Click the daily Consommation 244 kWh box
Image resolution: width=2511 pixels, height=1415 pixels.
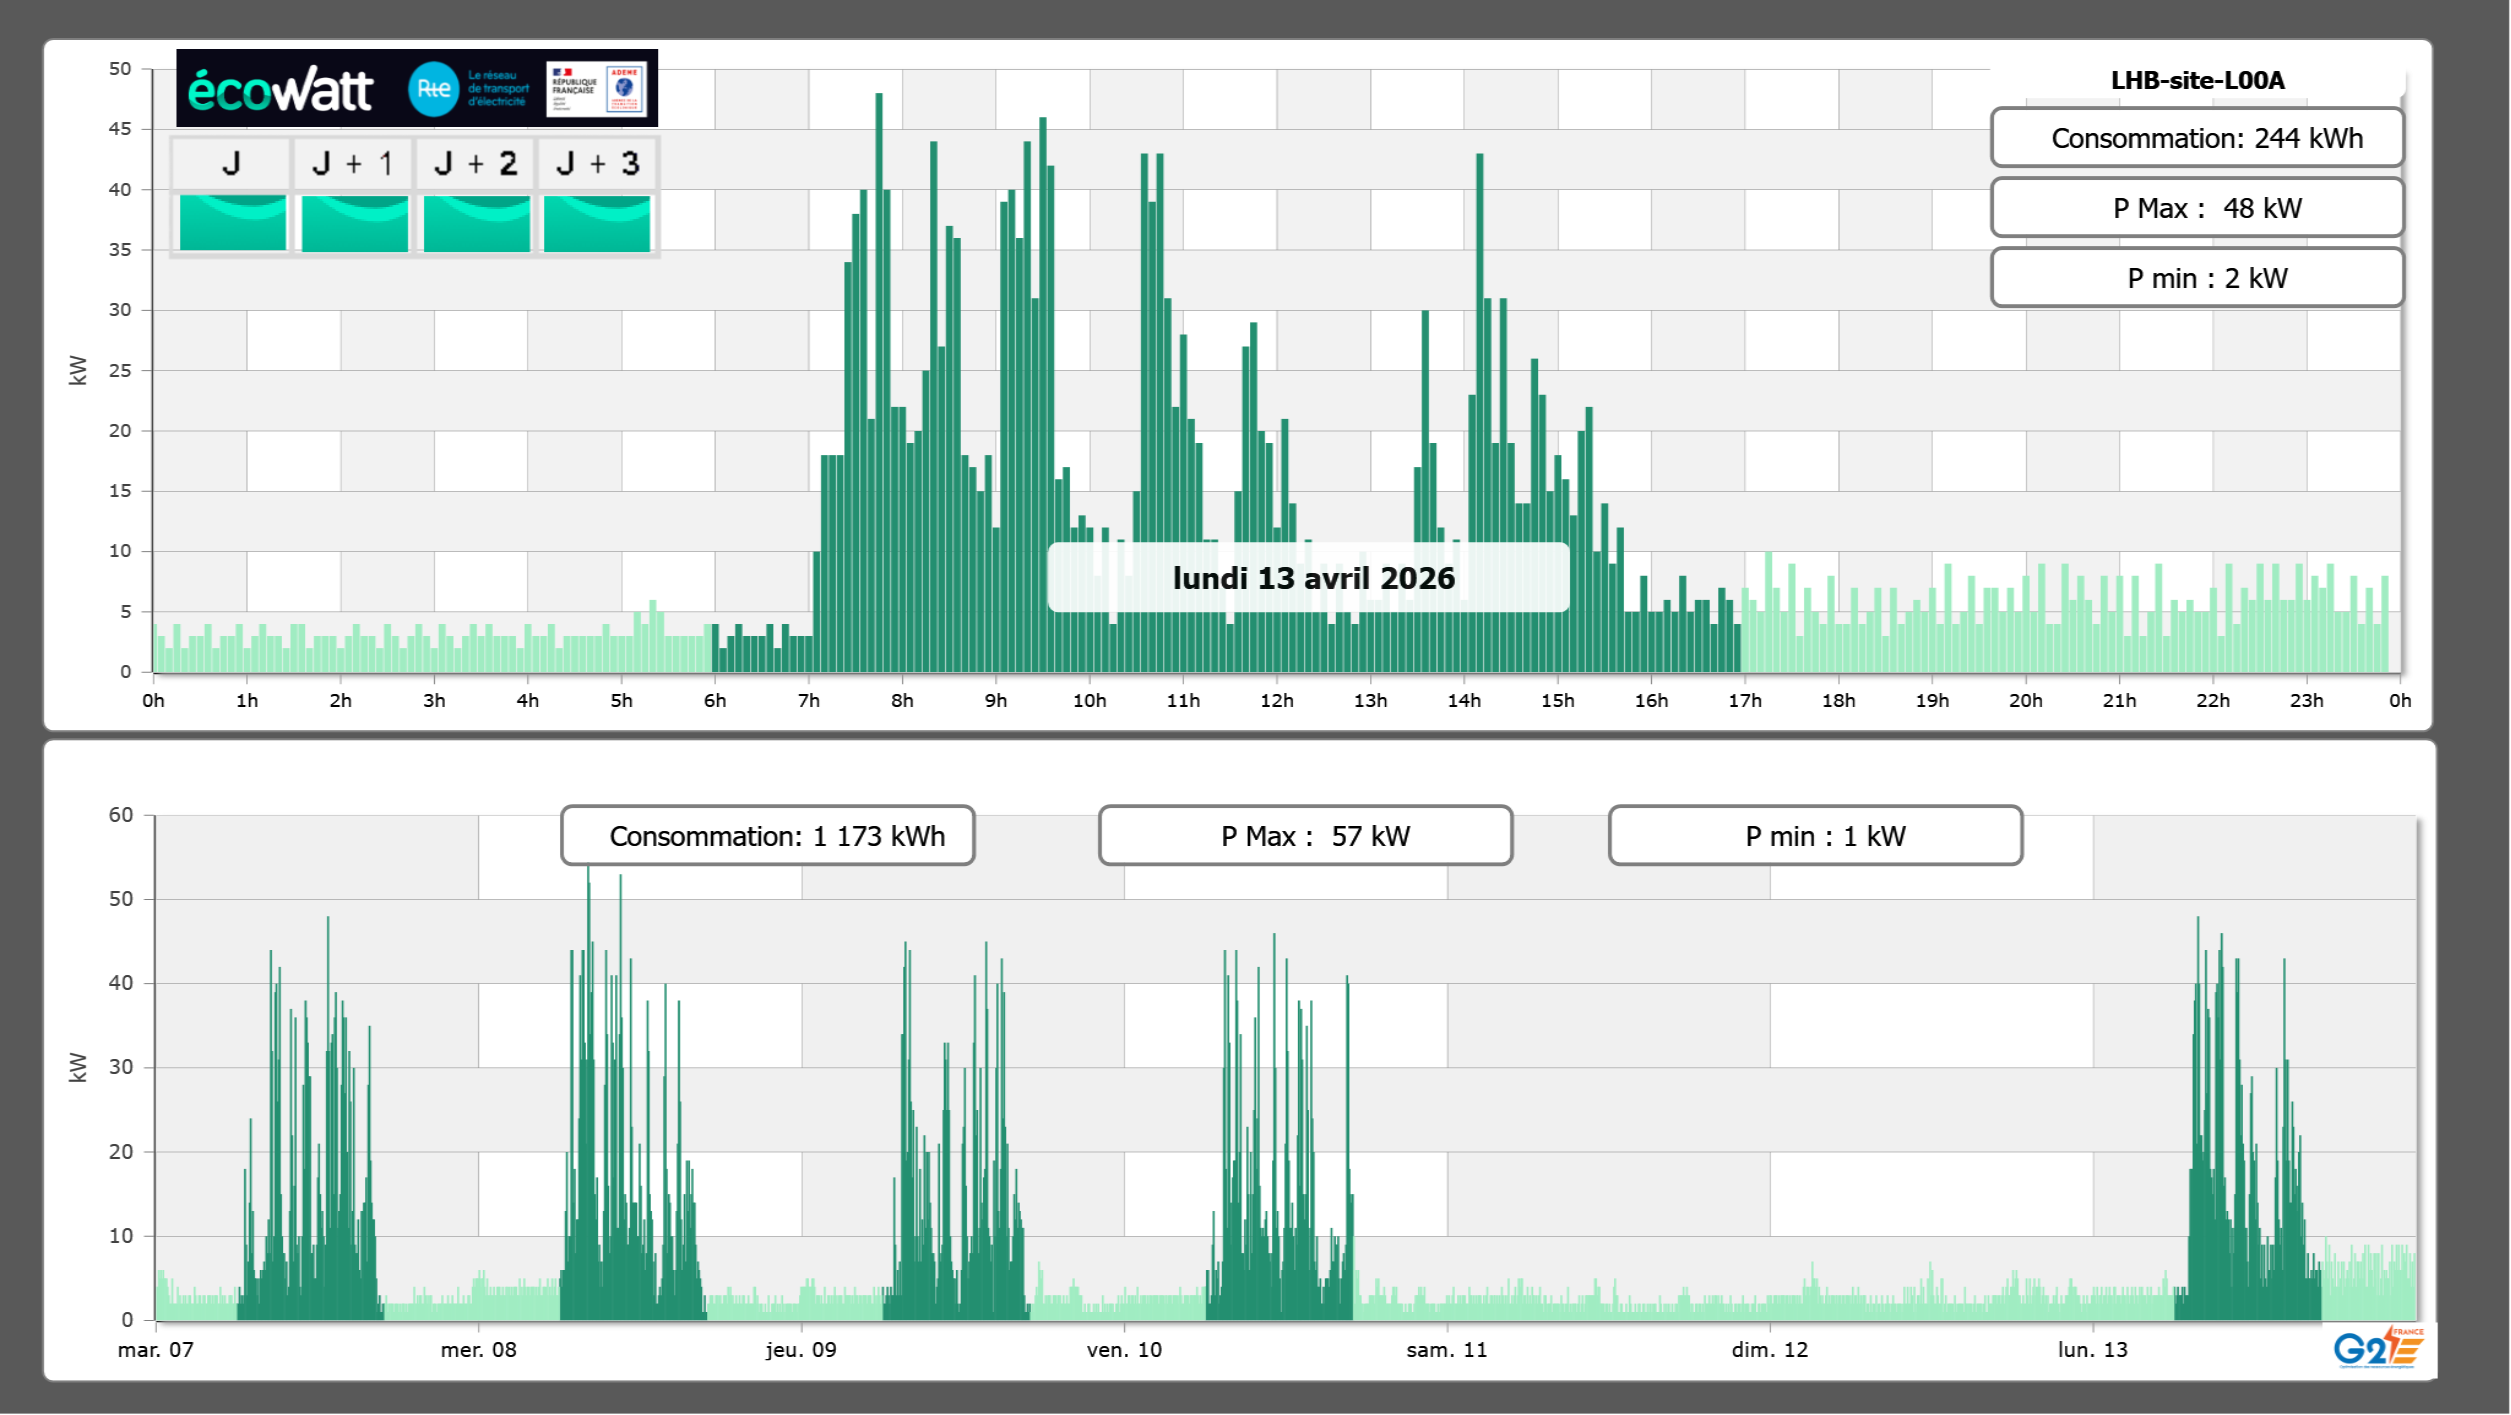point(2196,138)
